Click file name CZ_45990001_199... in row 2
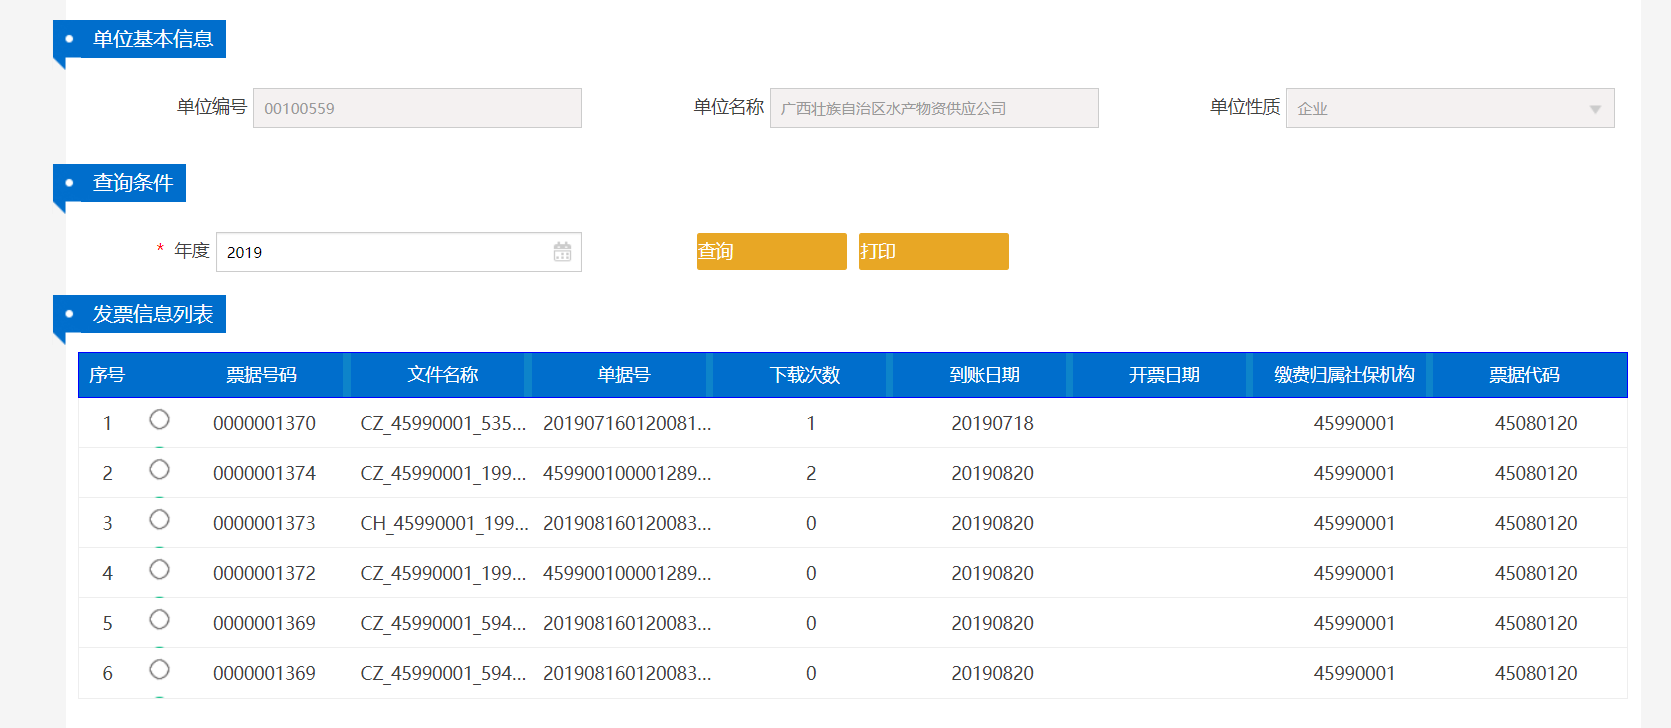The height and width of the screenshot is (728, 1671). pyautogui.click(x=443, y=473)
